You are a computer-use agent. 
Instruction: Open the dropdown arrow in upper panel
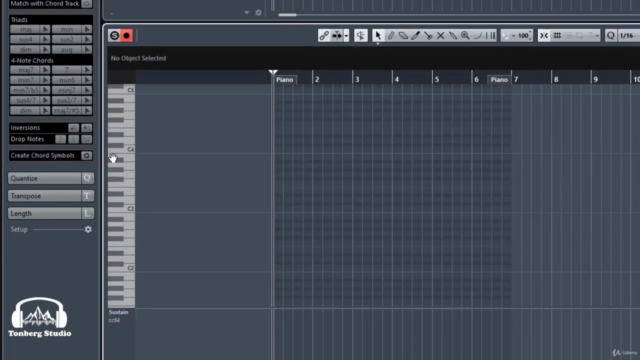click(247, 13)
